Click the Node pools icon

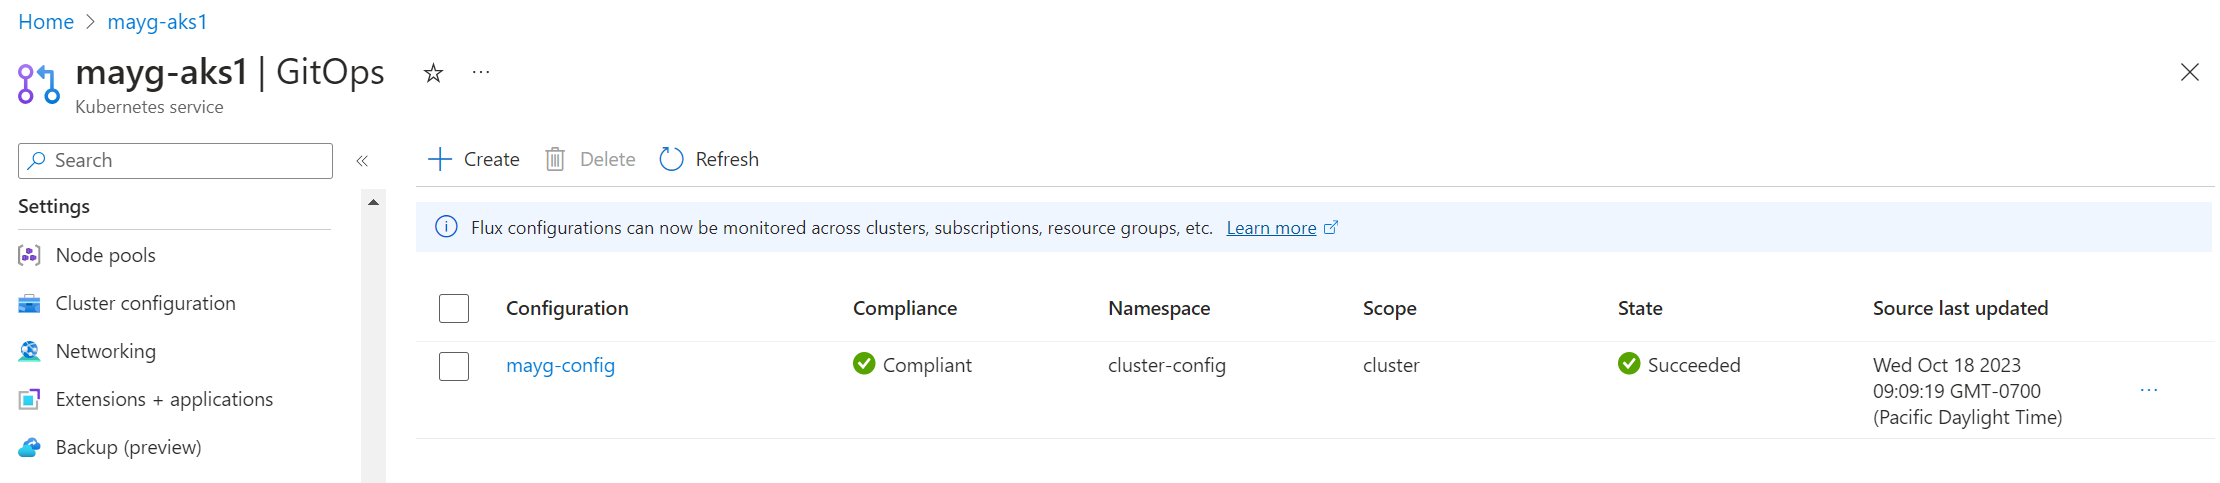[30, 255]
